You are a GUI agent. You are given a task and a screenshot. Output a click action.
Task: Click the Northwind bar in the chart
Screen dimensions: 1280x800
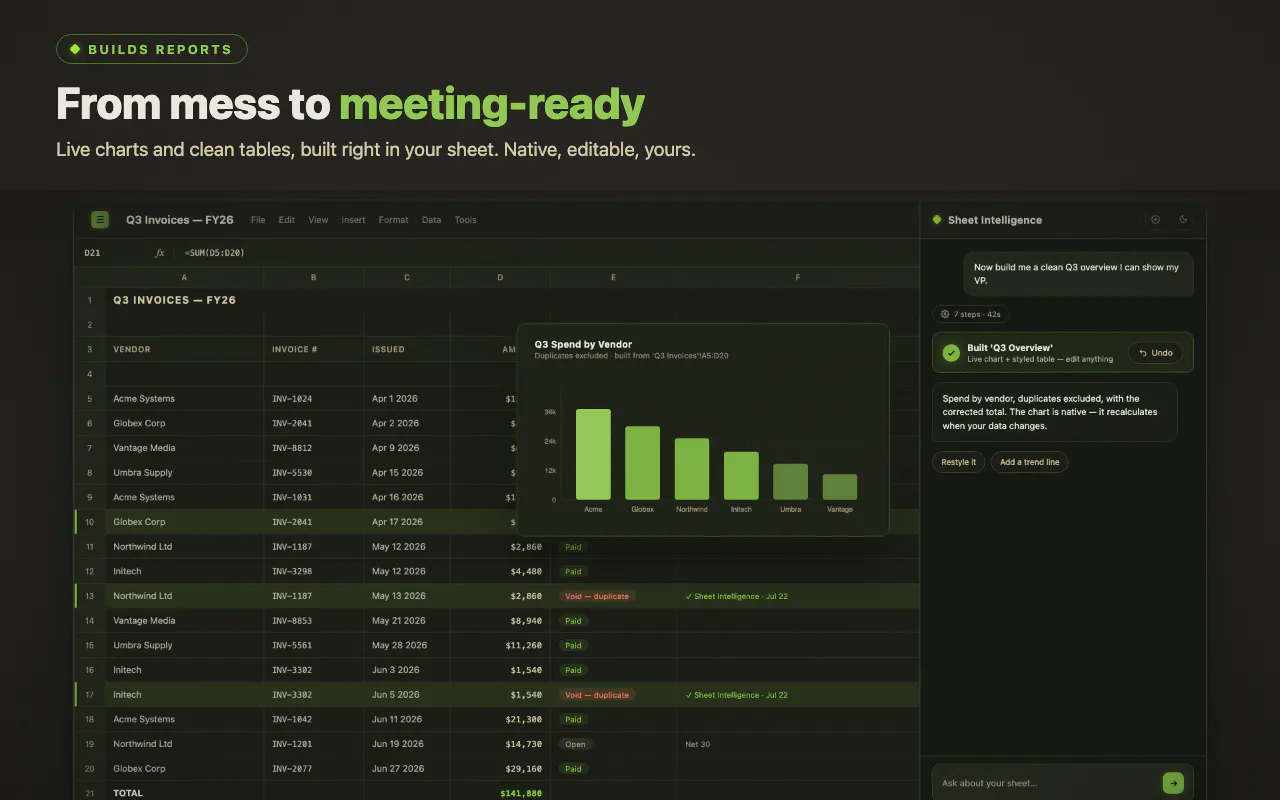[692, 469]
